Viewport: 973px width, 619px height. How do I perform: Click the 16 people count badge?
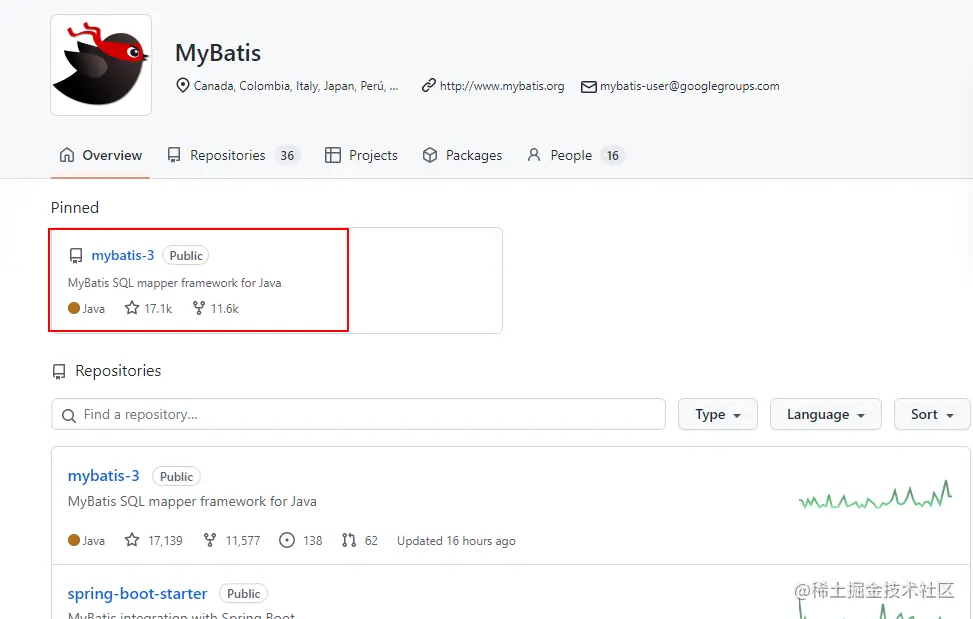[x=613, y=155]
